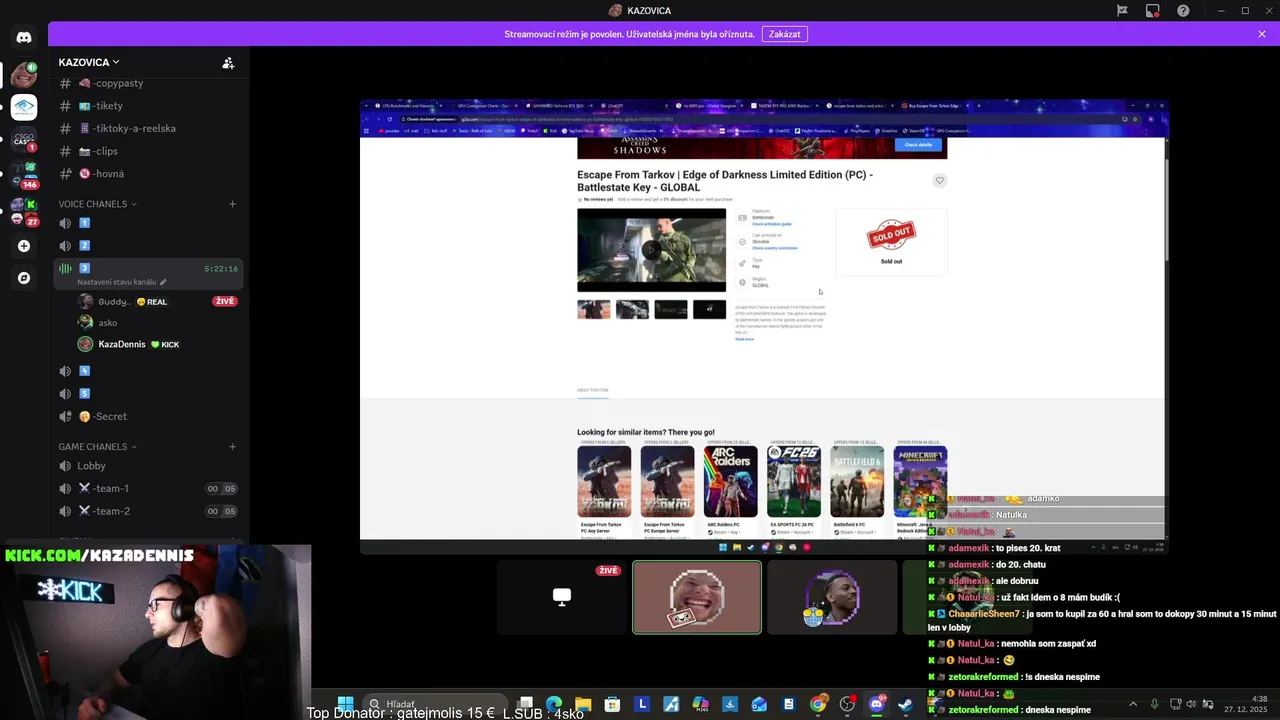Viewport: 1280px width, 720px height.
Task: Open the CSGO Cases server icon
Action: (24, 140)
